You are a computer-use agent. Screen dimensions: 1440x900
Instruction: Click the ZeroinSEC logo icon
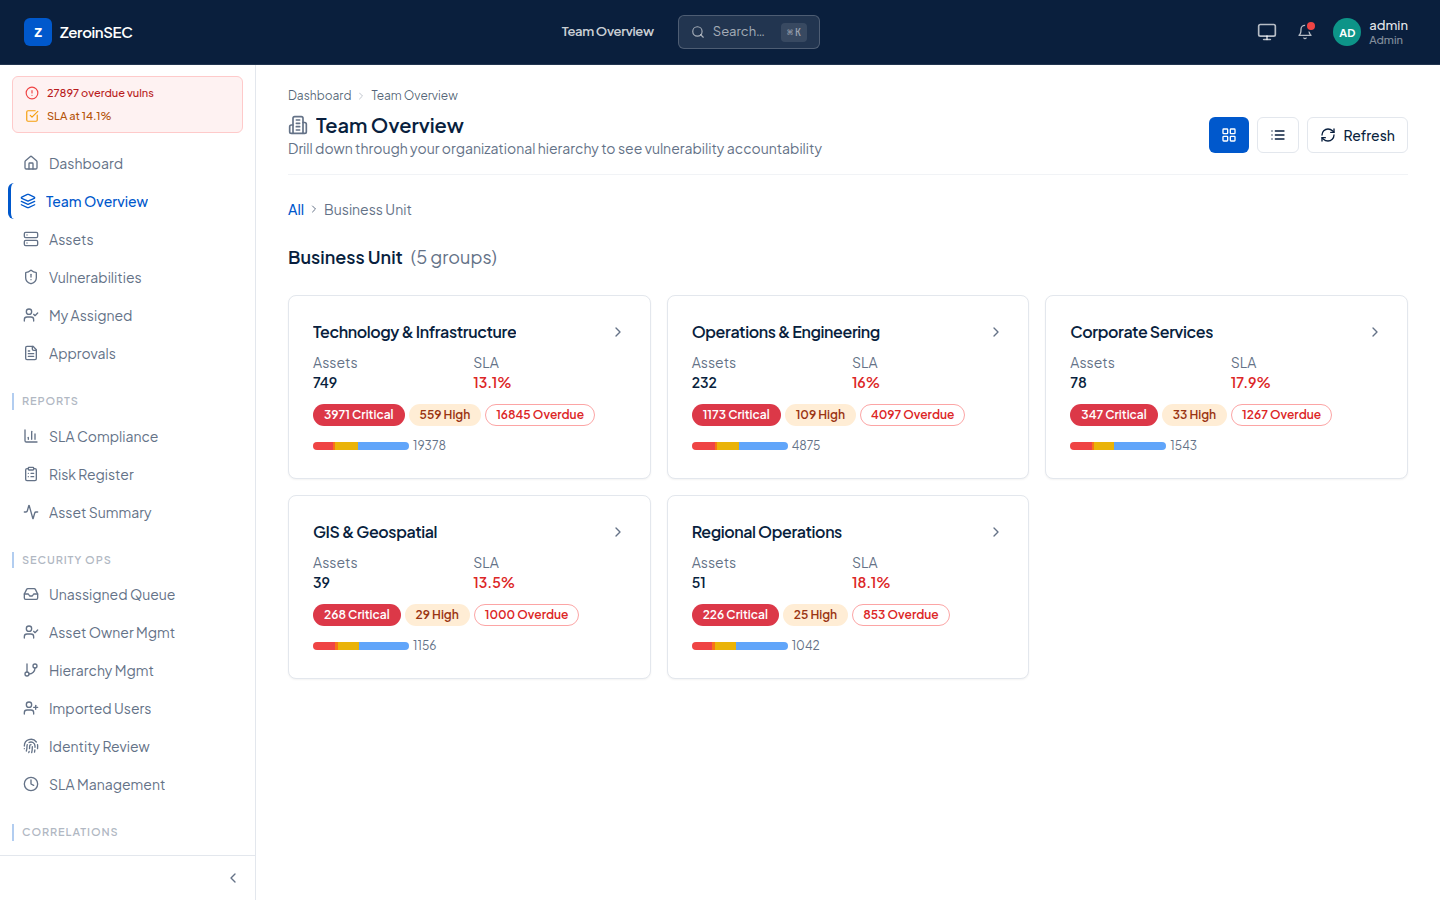point(38,32)
